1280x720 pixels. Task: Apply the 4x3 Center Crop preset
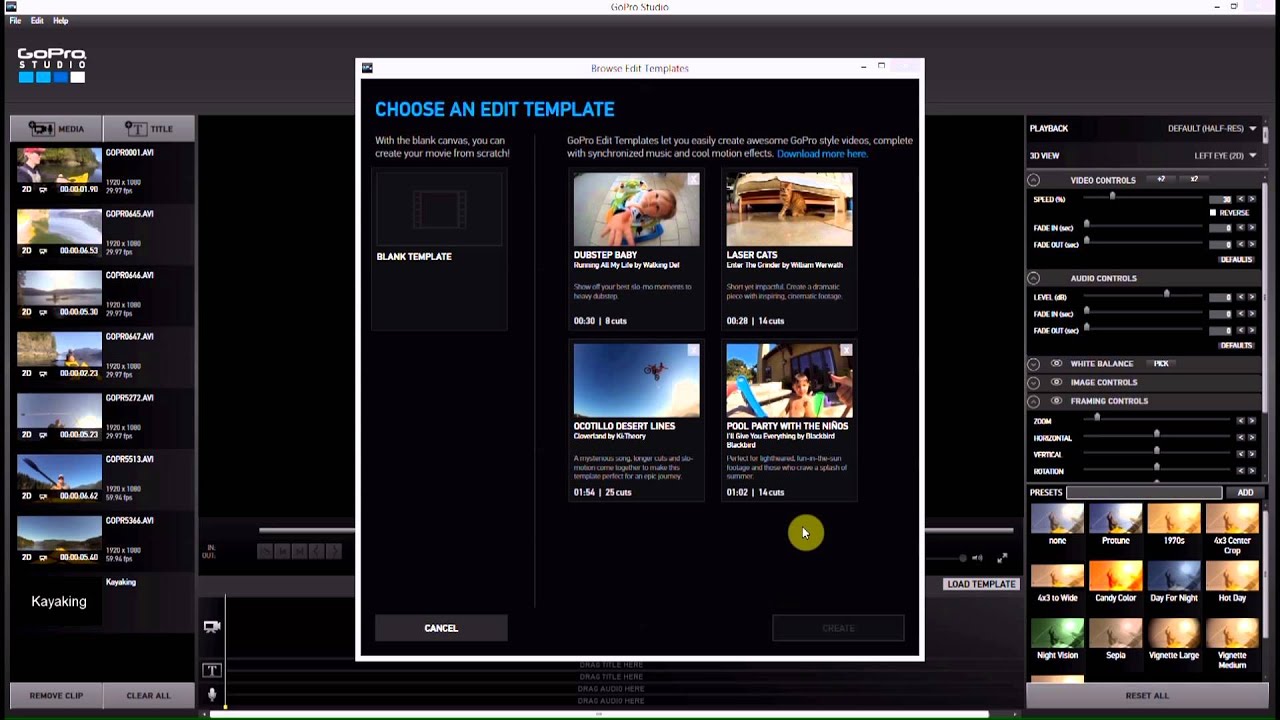[x=1232, y=519]
